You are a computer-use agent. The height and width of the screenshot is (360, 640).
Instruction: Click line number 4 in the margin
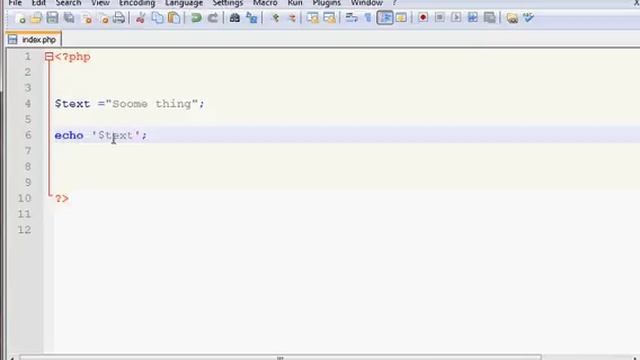(27, 104)
